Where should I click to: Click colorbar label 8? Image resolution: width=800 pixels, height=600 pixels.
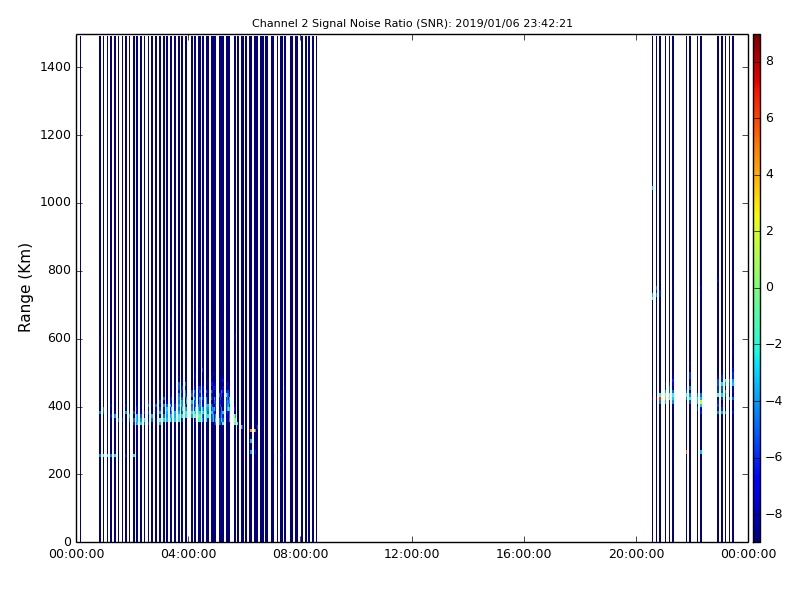(x=770, y=61)
